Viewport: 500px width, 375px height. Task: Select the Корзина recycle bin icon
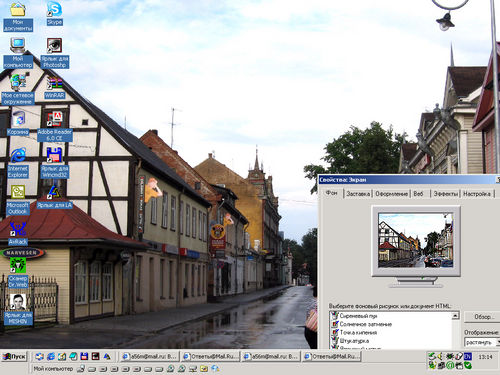click(18, 123)
